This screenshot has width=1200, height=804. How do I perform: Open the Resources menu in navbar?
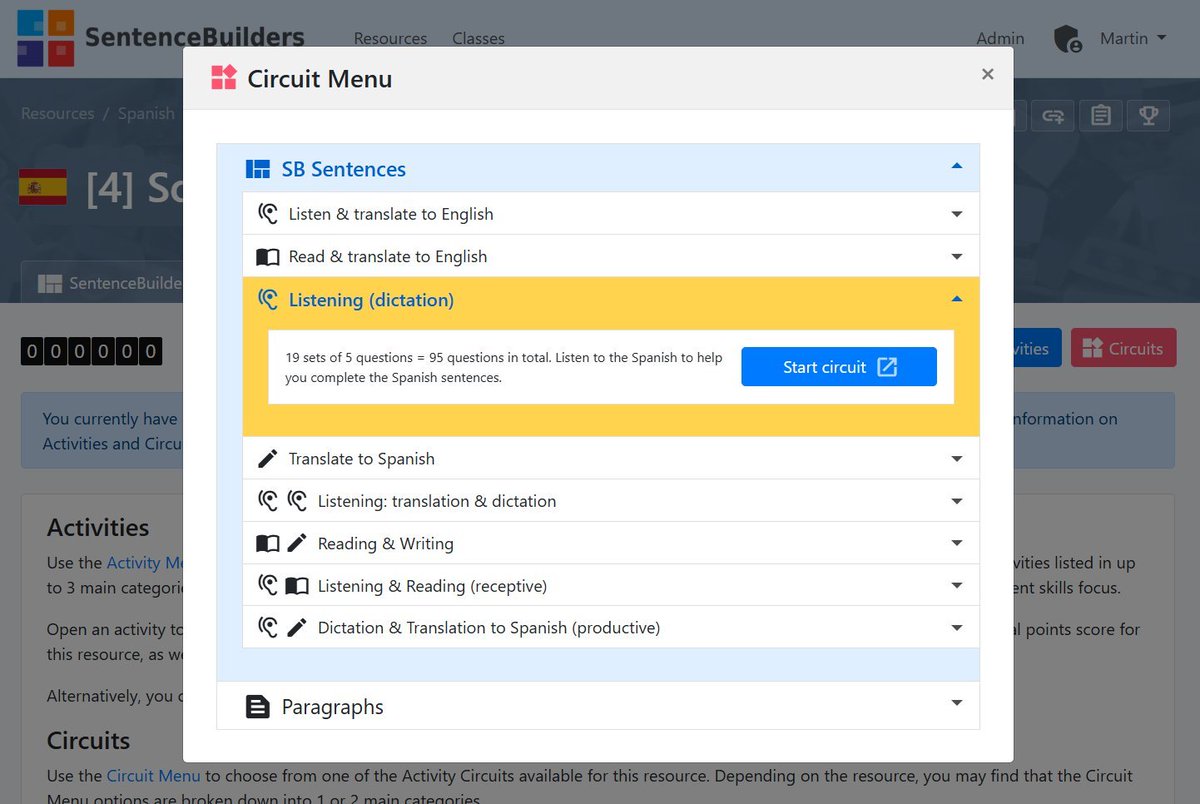[x=390, y=38]
